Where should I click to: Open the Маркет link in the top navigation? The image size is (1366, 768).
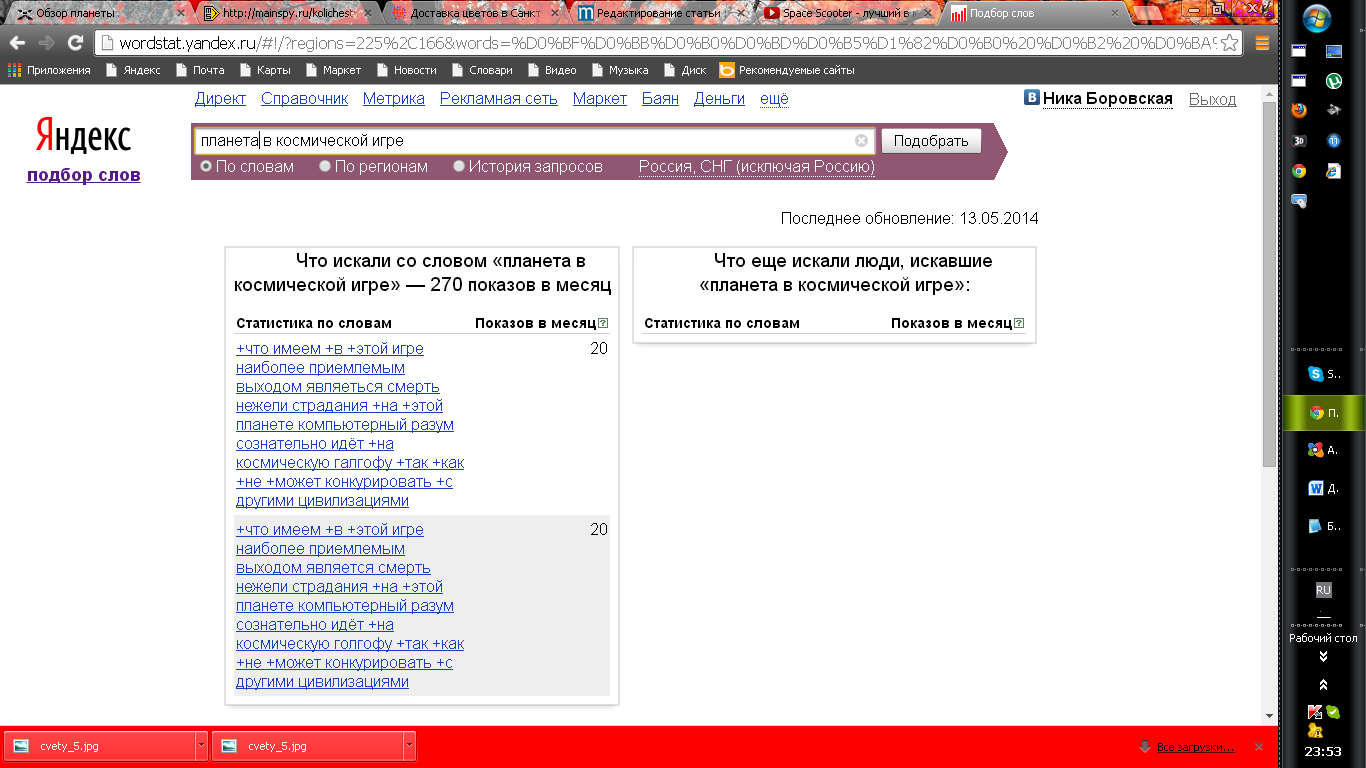(x=600, y=98)
